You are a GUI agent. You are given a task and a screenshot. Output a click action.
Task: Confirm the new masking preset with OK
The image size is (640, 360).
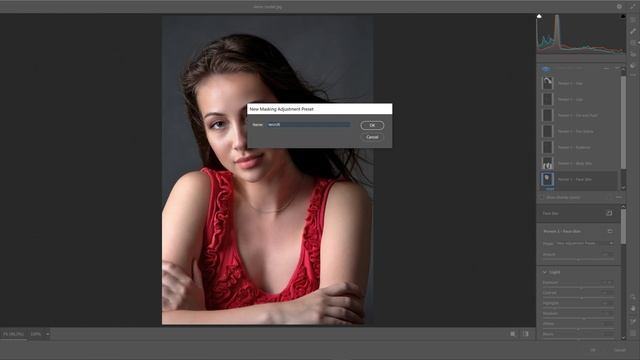click(372, 125)
